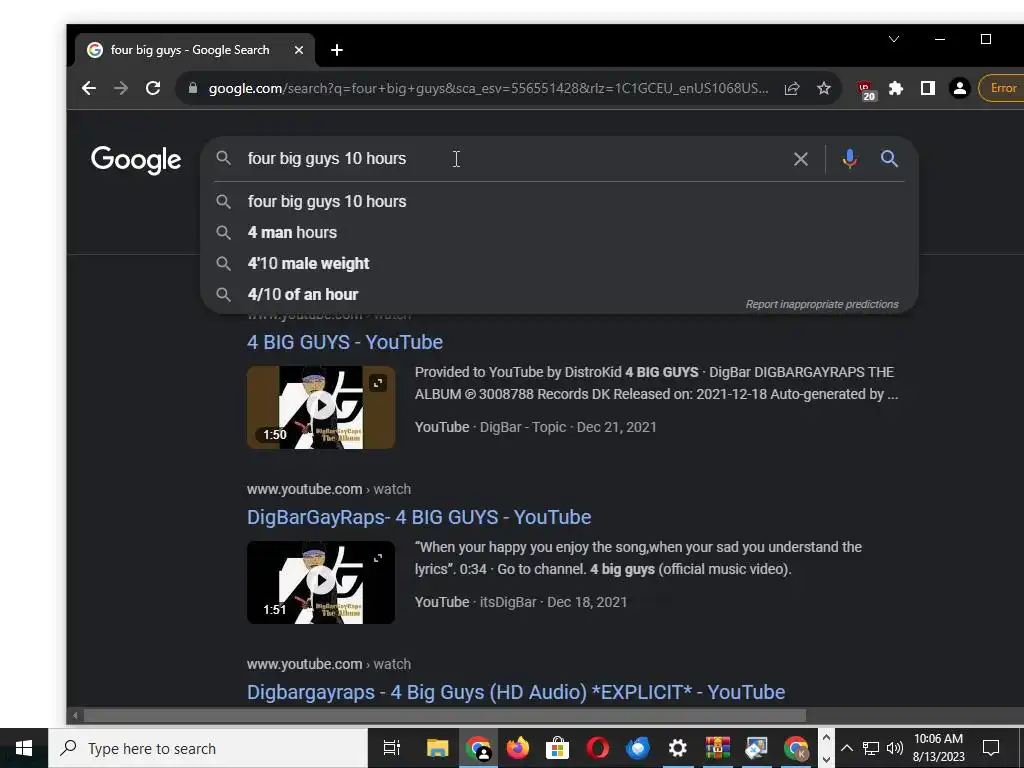Clear the search query with X
The image size is (1024, 768).
pos(801,159)
